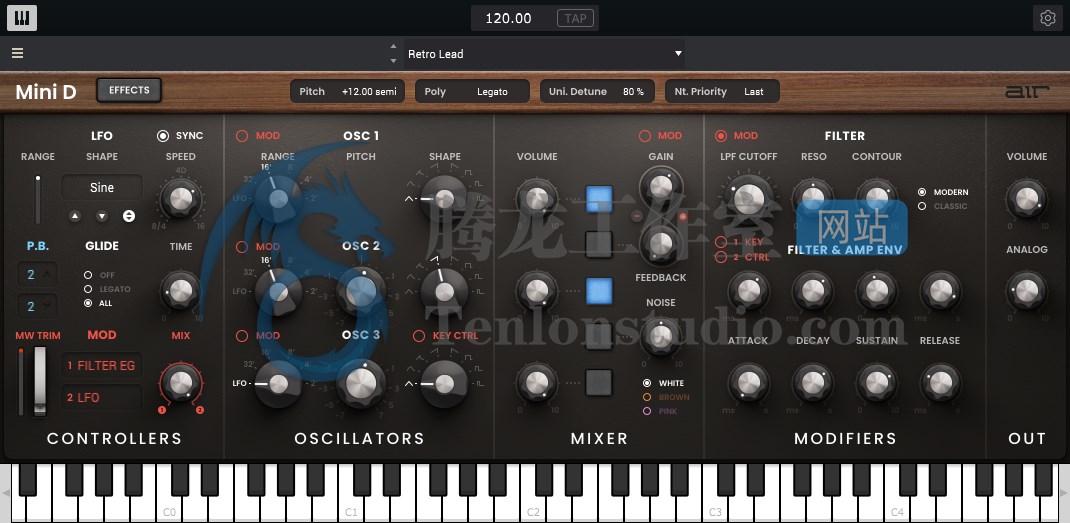This screenshot has width=1070, height=523.
Task: Click the OSC 3 PITCH knob
Action: pos(361,384)
